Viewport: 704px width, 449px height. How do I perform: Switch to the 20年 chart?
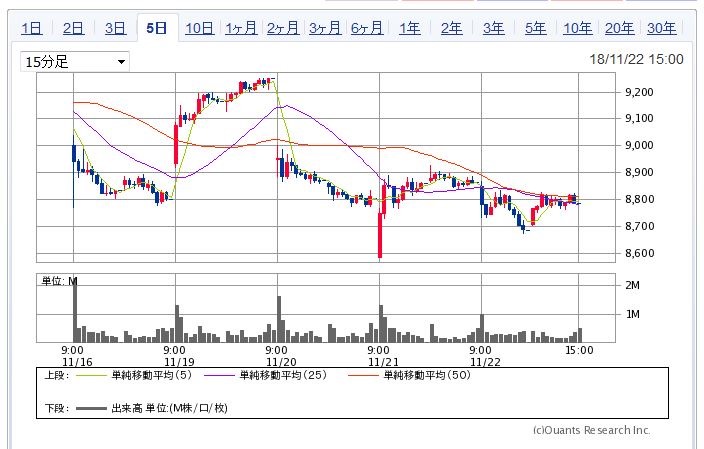(x=620, y=28)
